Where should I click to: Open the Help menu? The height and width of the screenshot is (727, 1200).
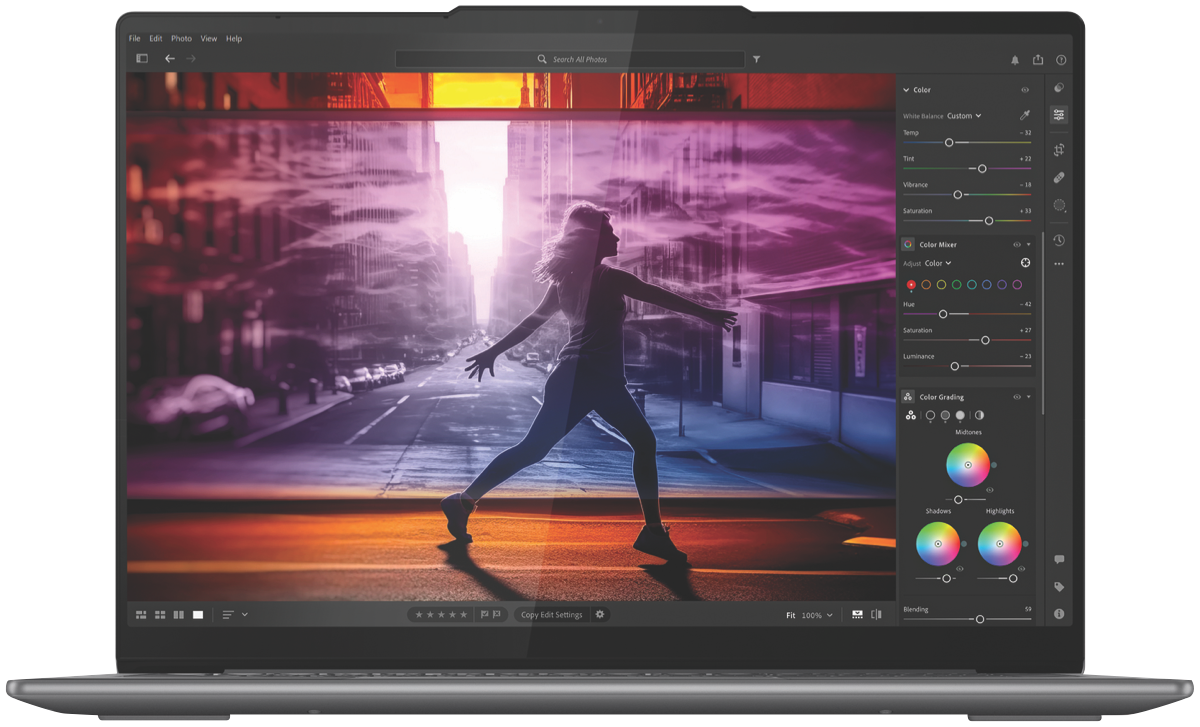[x=234, y=38]
